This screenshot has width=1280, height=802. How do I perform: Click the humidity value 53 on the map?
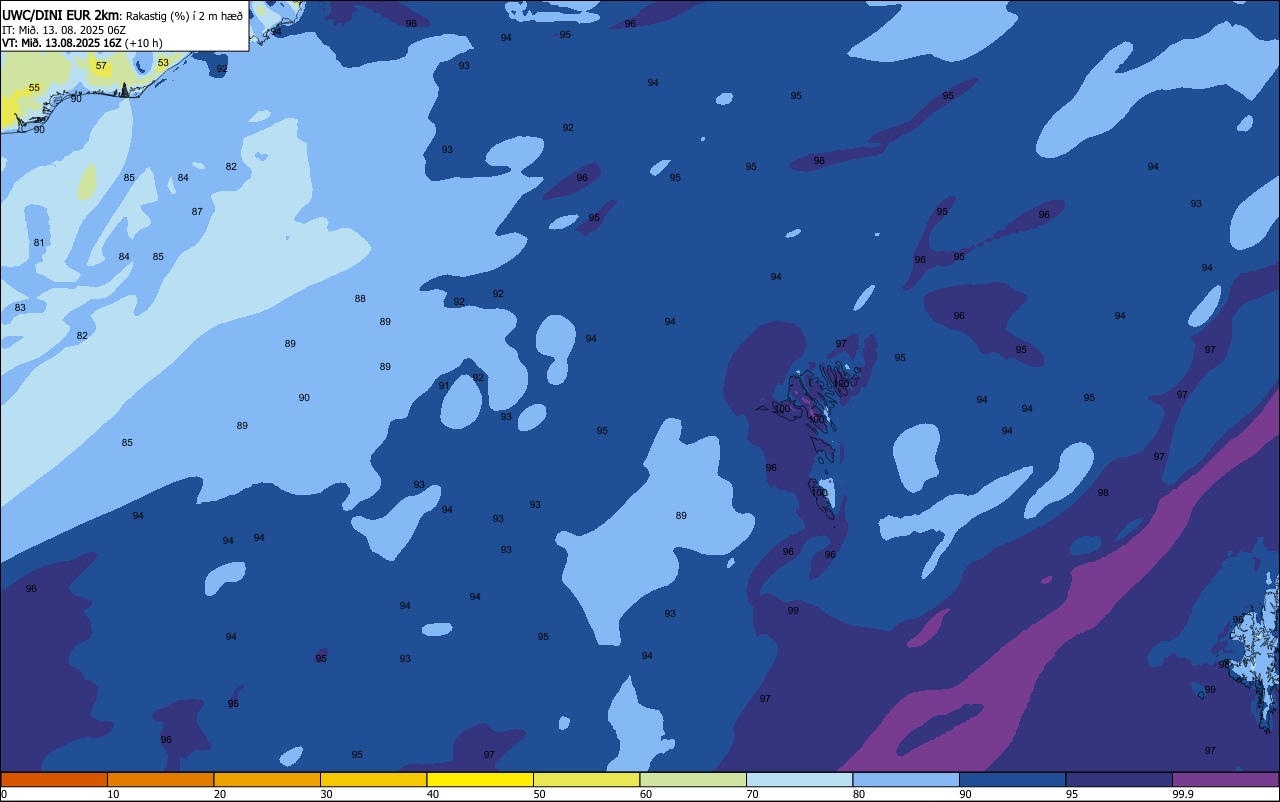(163, 63)
